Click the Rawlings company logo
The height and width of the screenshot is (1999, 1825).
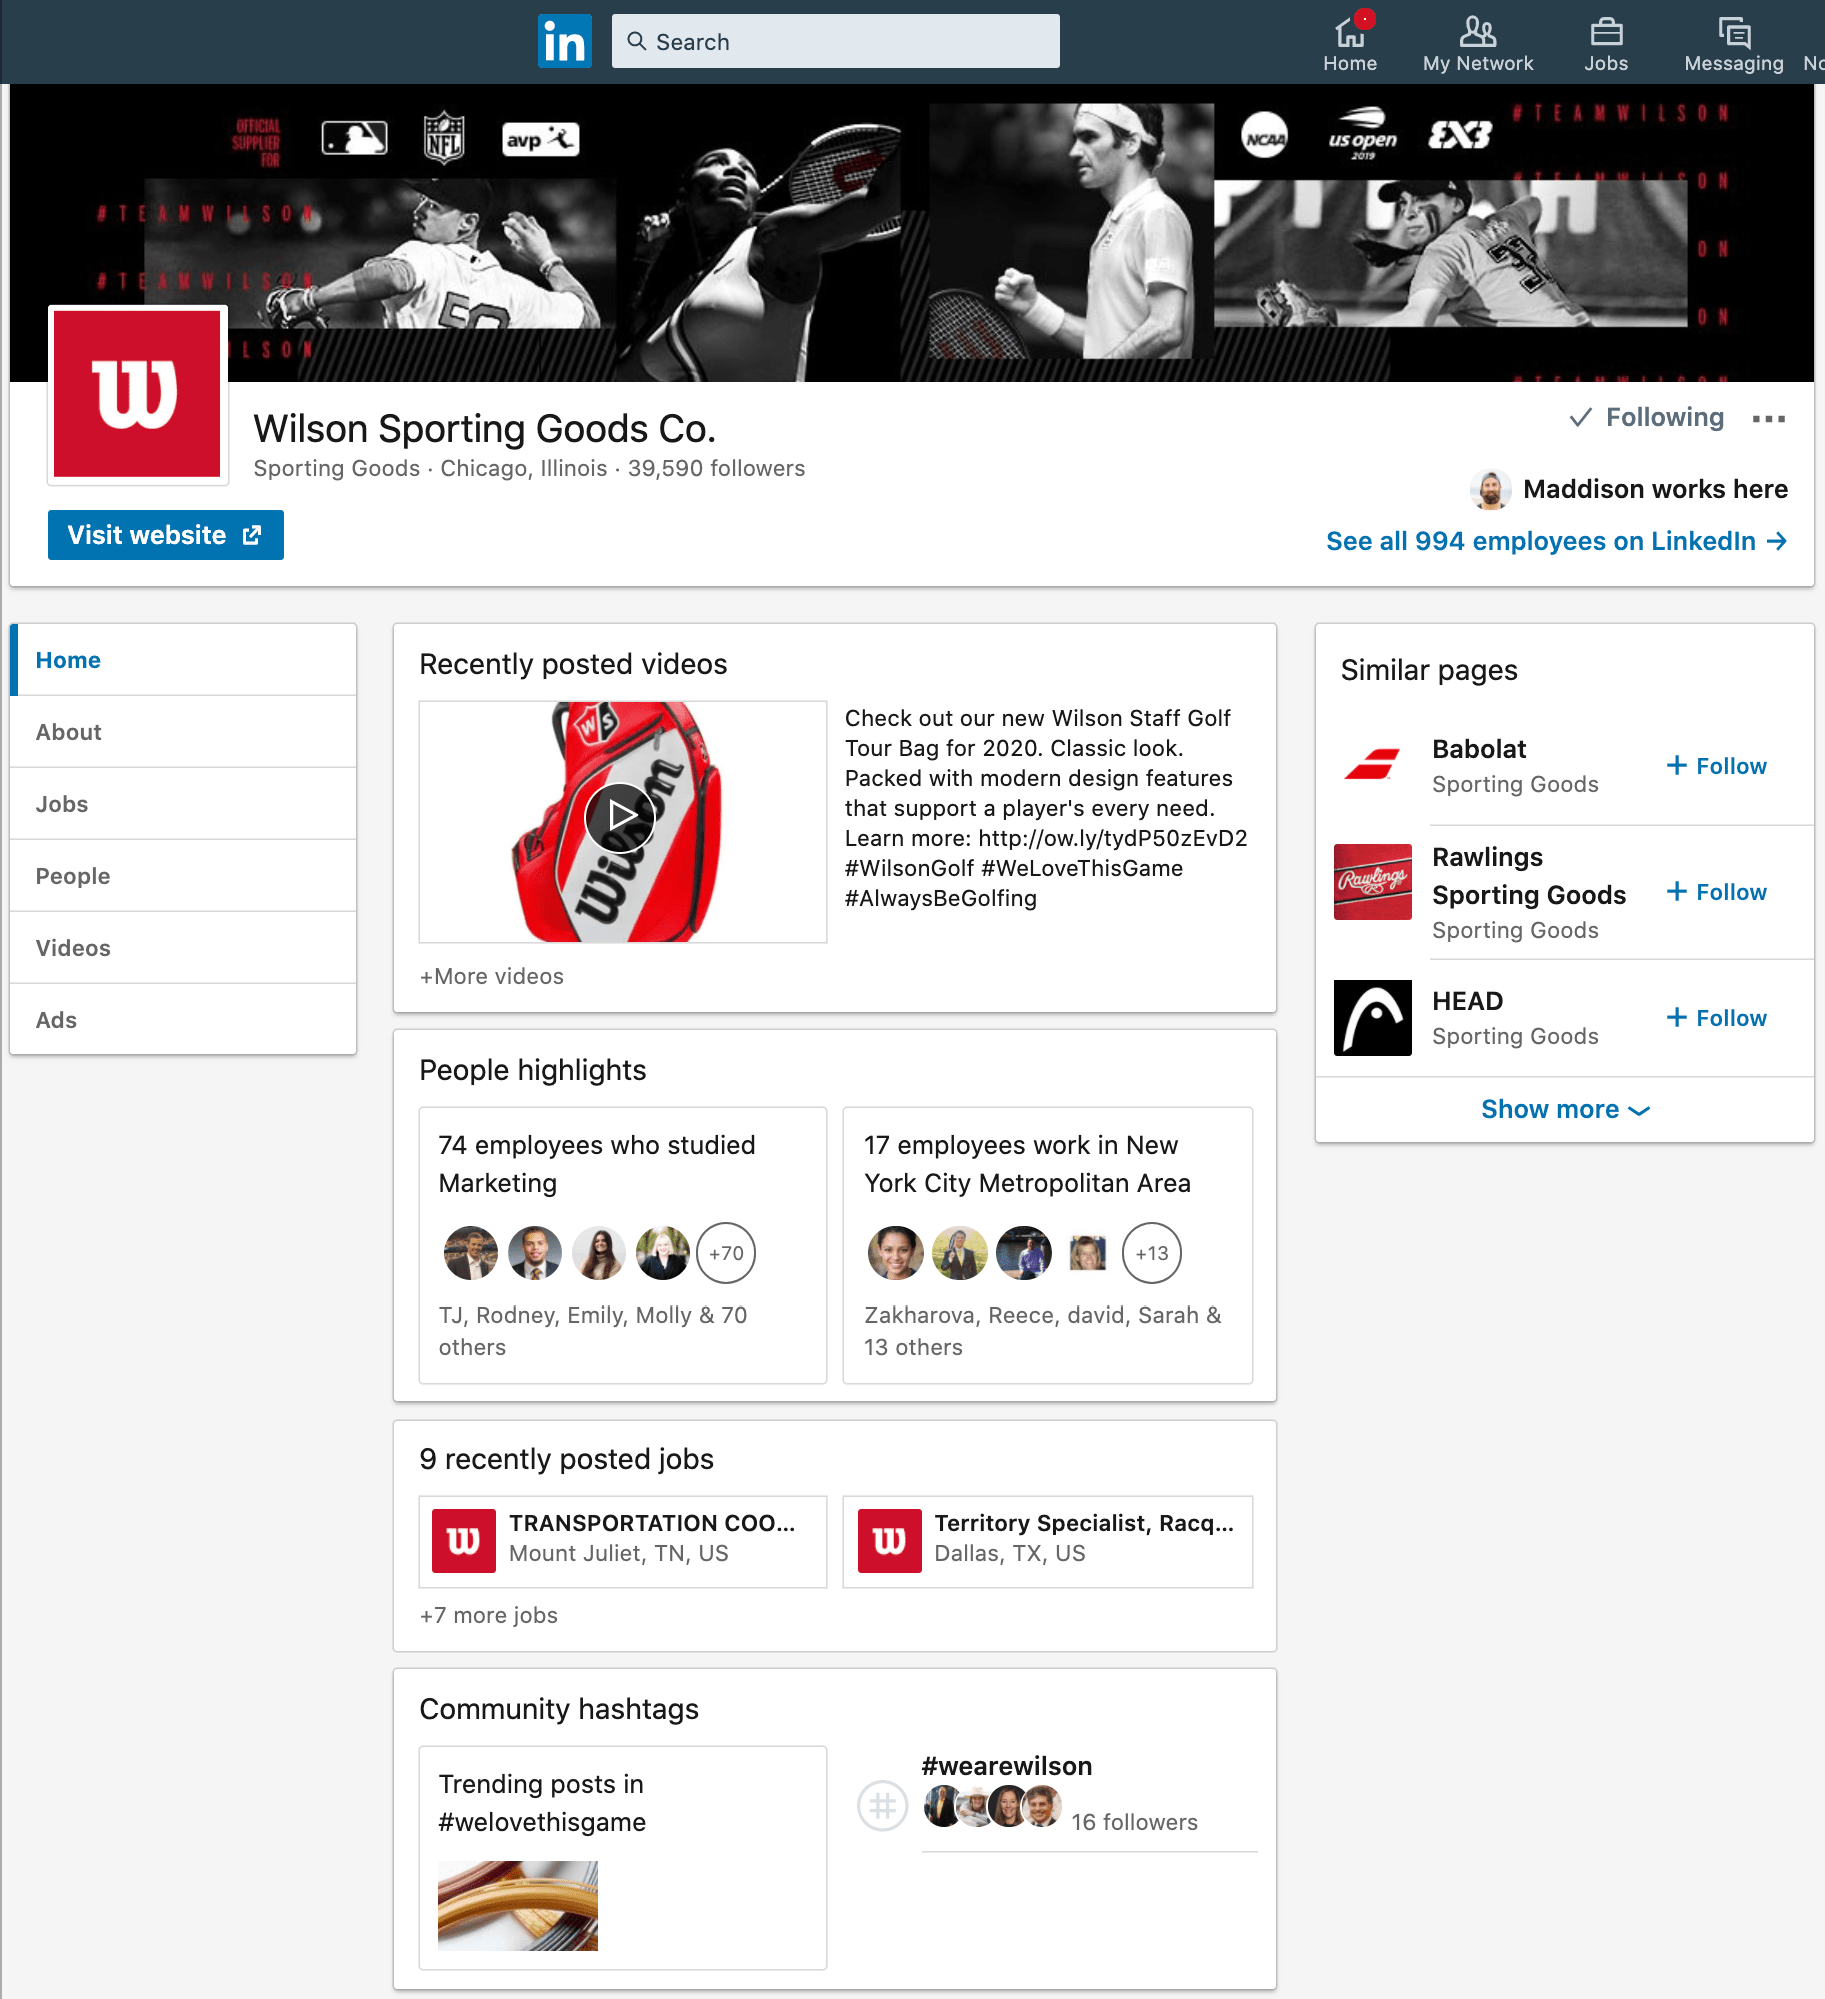tap(1372, 882)
